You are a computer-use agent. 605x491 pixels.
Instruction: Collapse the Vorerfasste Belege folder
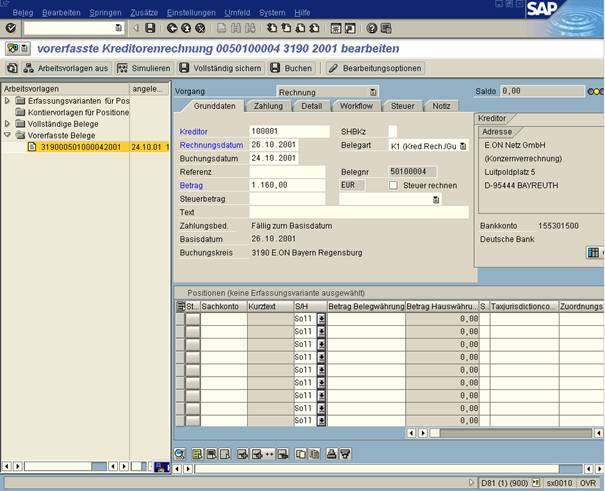click(x=7, y=135)
